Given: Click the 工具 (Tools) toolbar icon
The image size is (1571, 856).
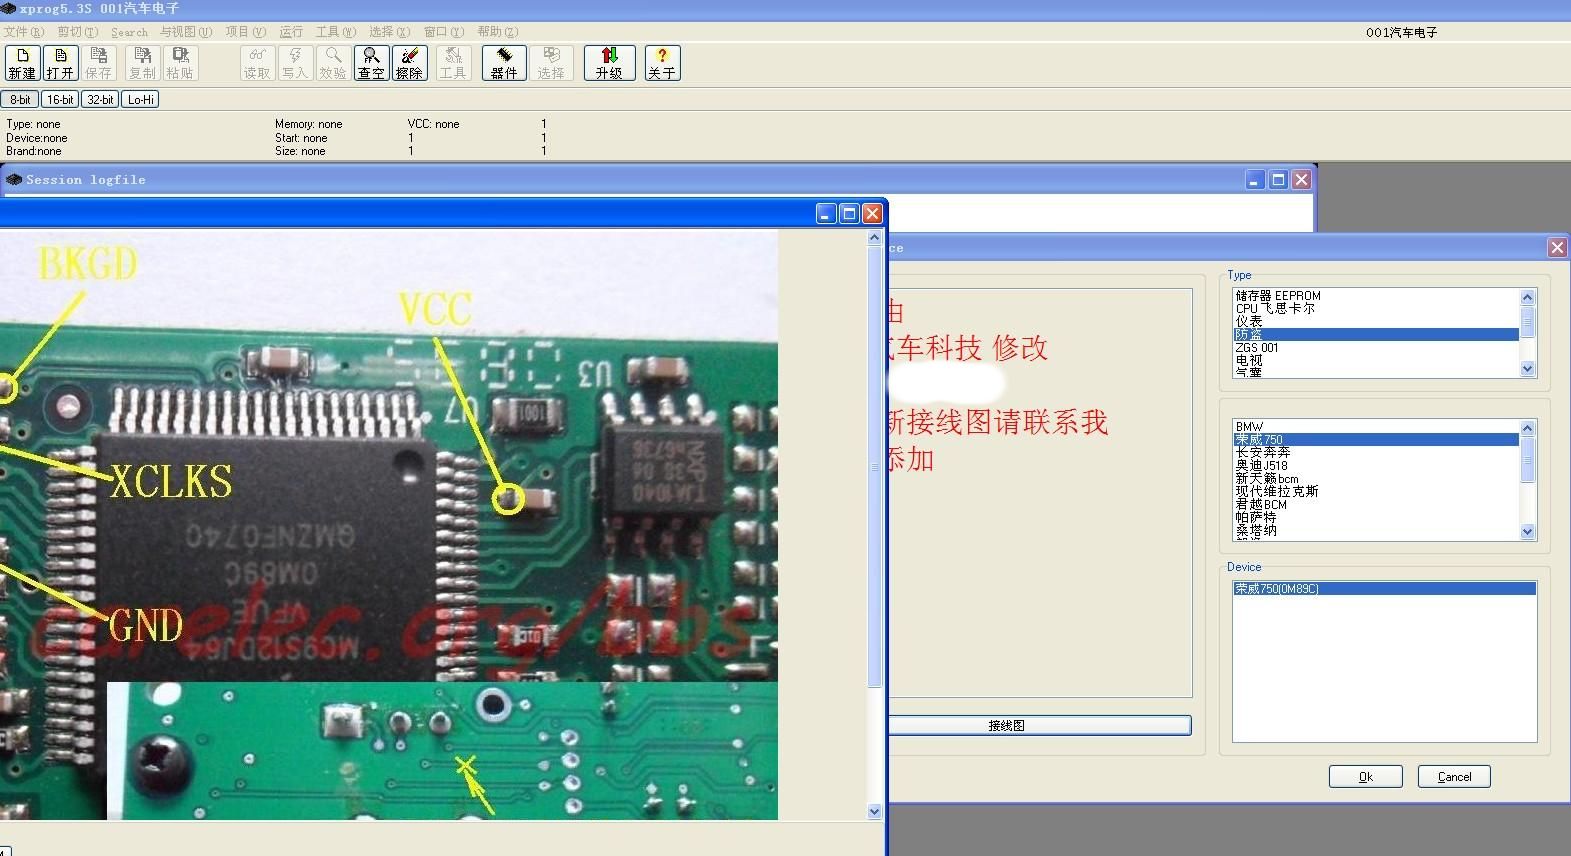Looking at the screenshot, I should point(453,63).
